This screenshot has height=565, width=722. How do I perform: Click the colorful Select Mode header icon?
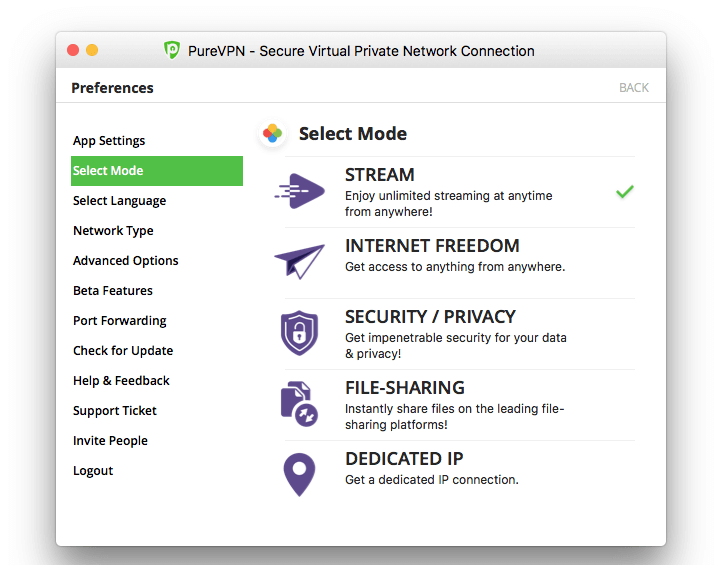pos(272,133)
